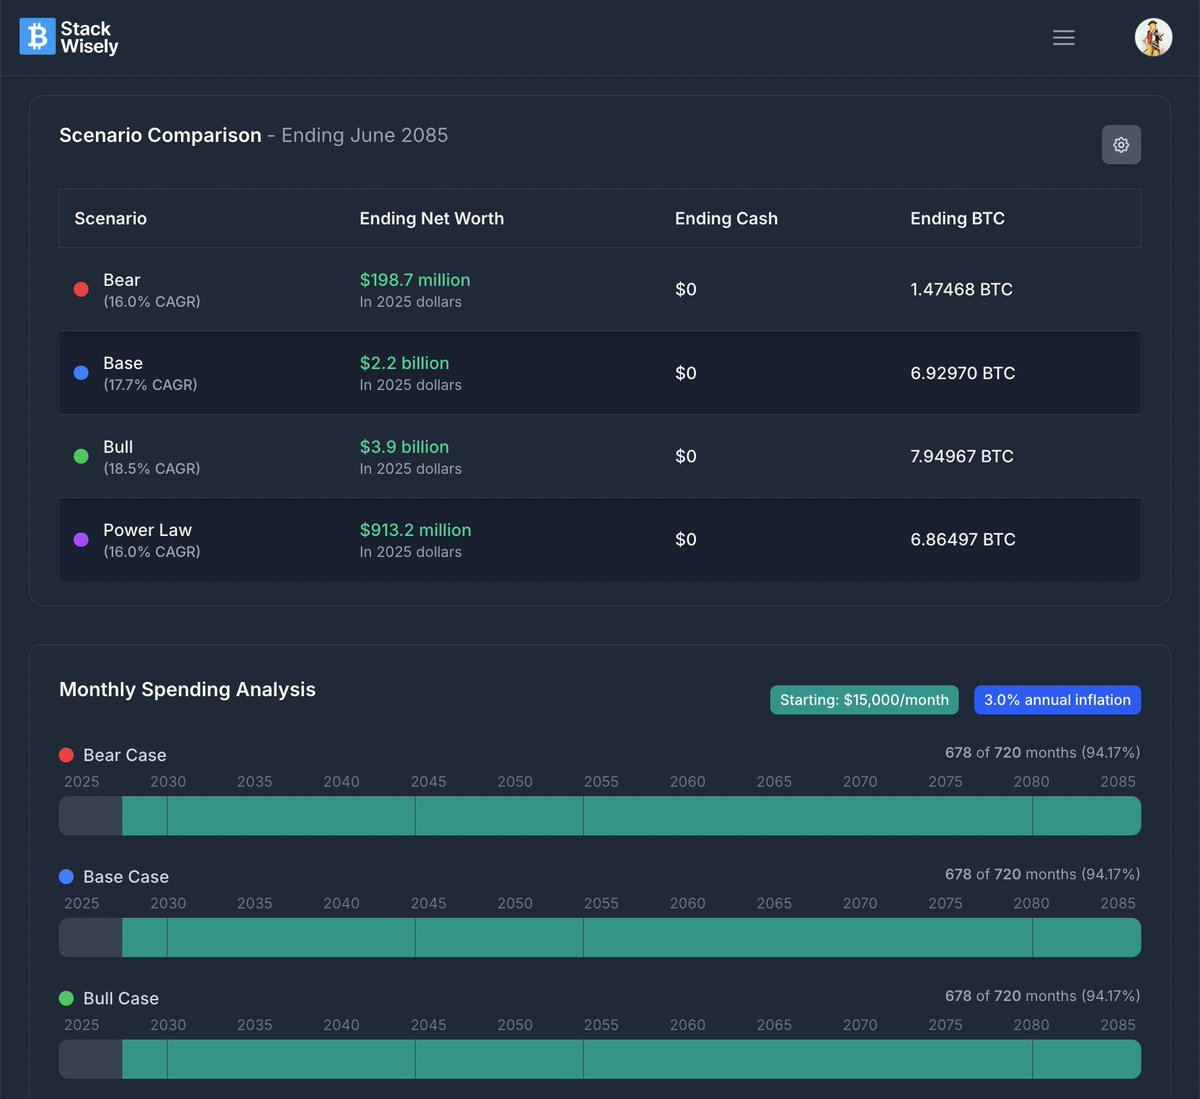Click the Bear Case spending timeline bar
The height and width of the screenshot is (1099, 1200).
point(600,816)
